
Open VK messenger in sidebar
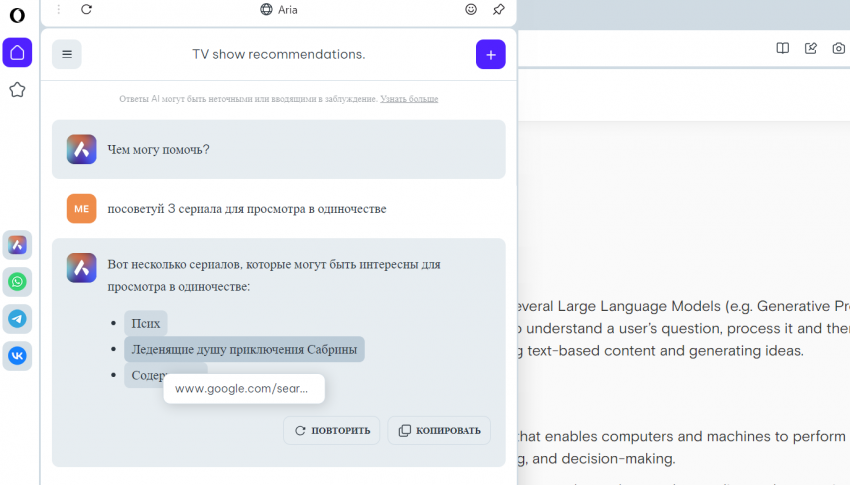coord(17,356)
